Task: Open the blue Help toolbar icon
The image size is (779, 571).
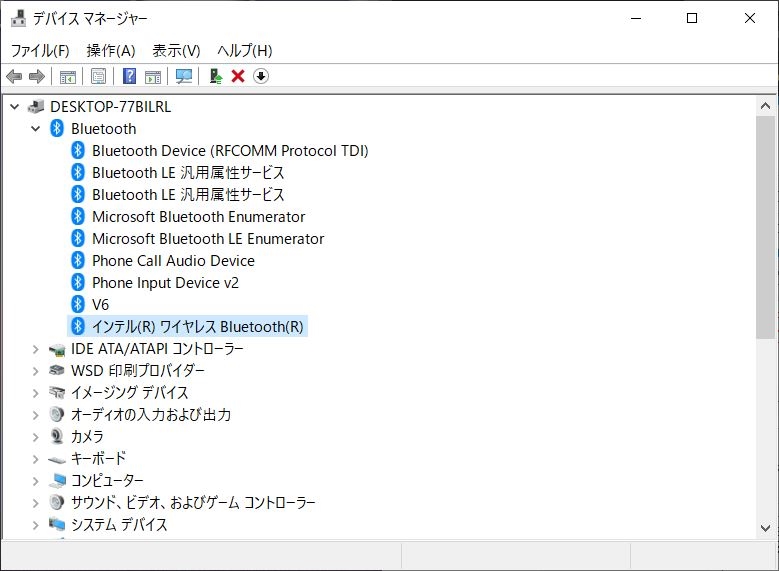Action: (129, 76)
